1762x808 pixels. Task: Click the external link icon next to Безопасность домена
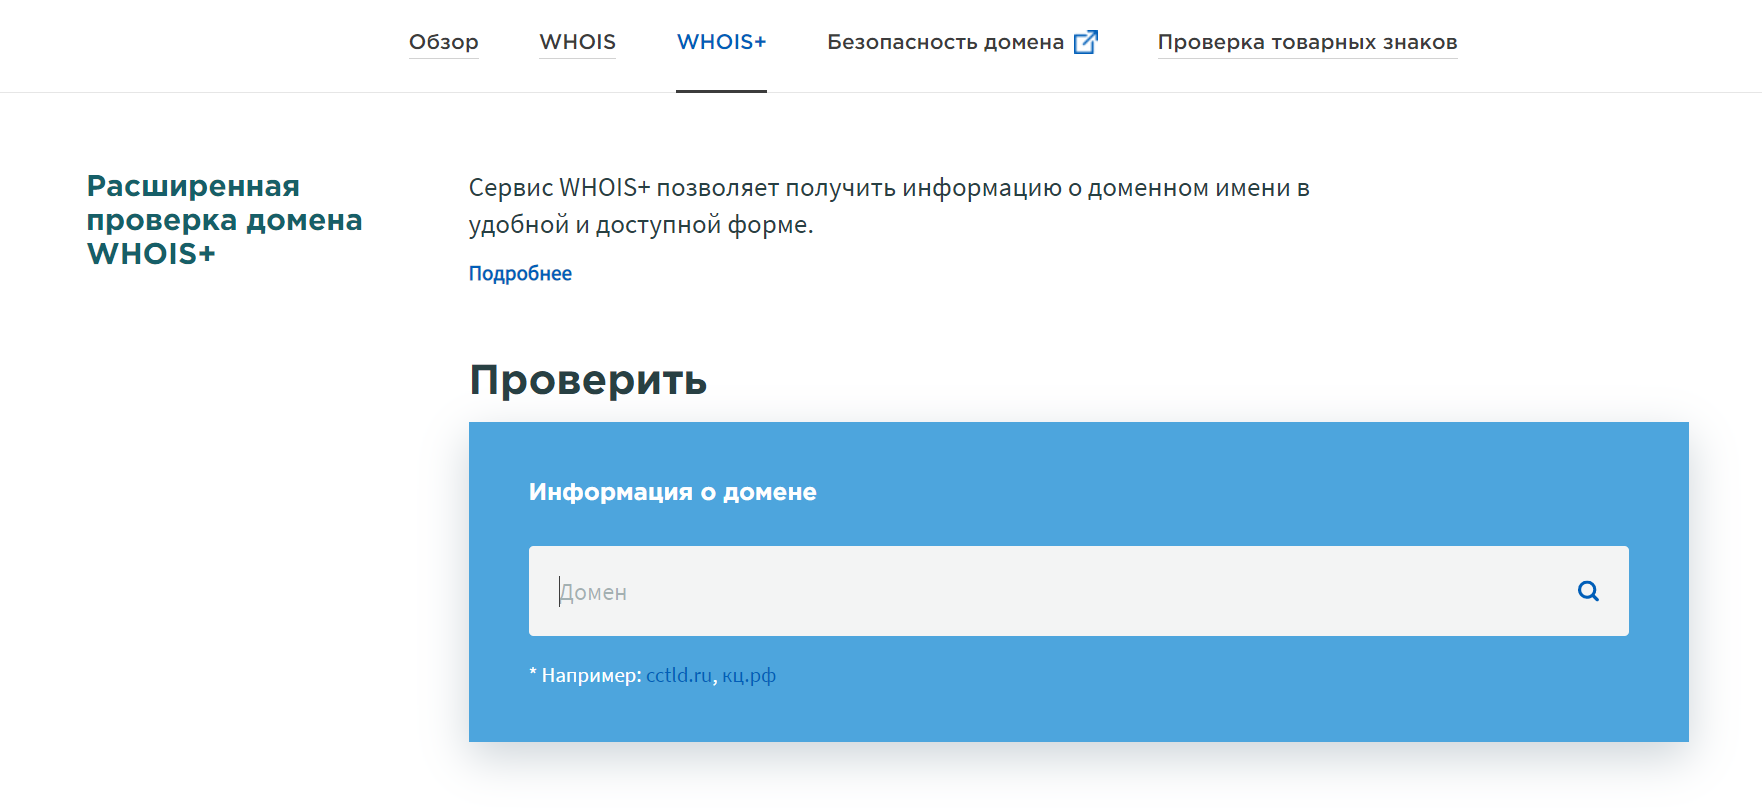pyautogui.click(x=1085, y=42)
